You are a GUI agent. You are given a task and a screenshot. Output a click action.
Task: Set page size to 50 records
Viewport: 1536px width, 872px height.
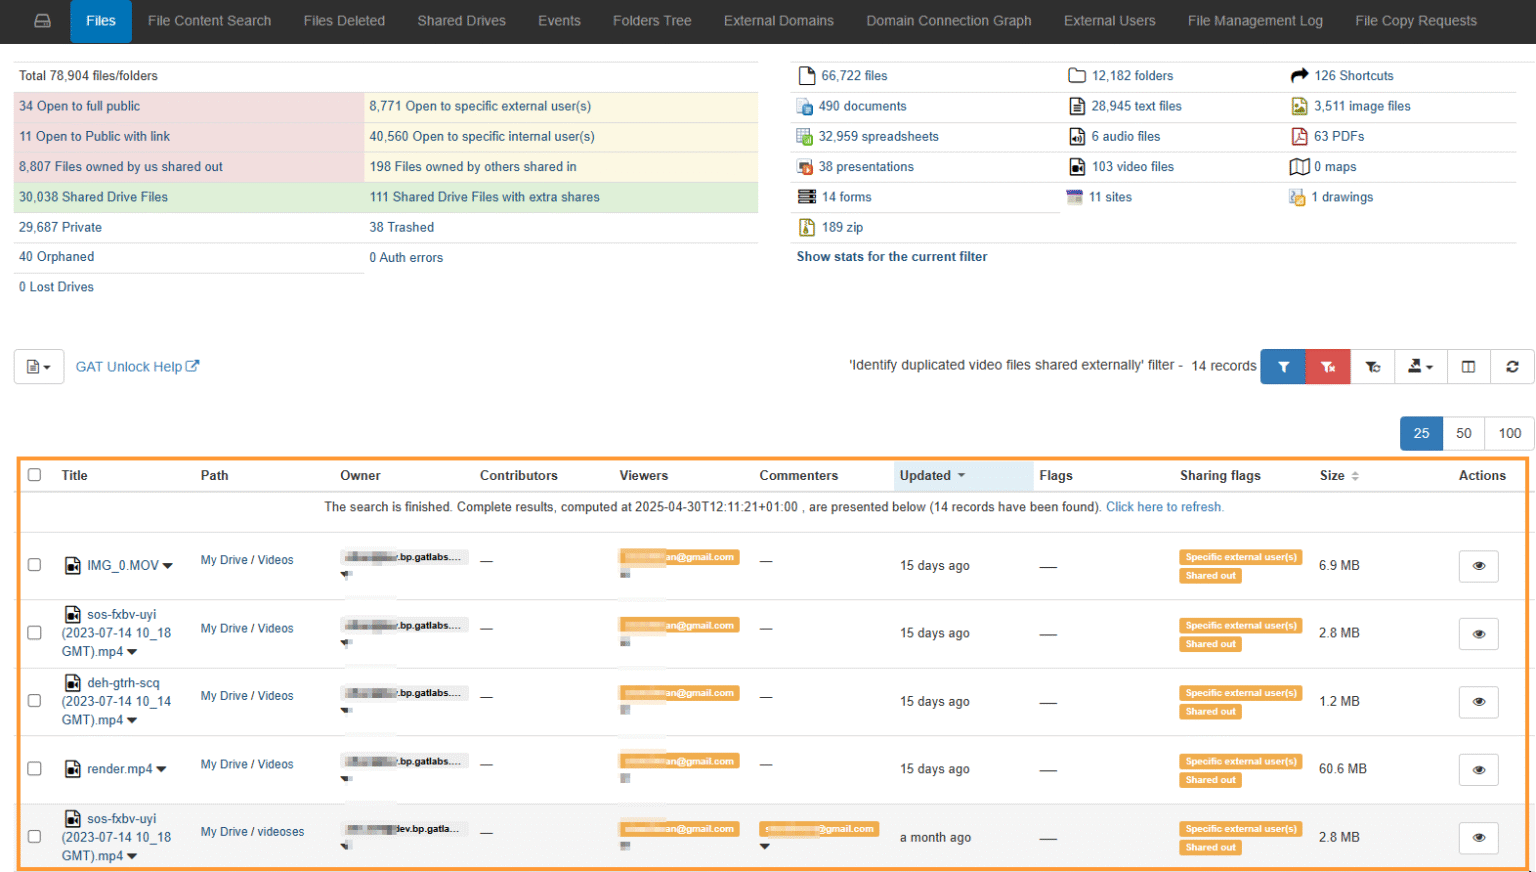(x=1463, y=434)
